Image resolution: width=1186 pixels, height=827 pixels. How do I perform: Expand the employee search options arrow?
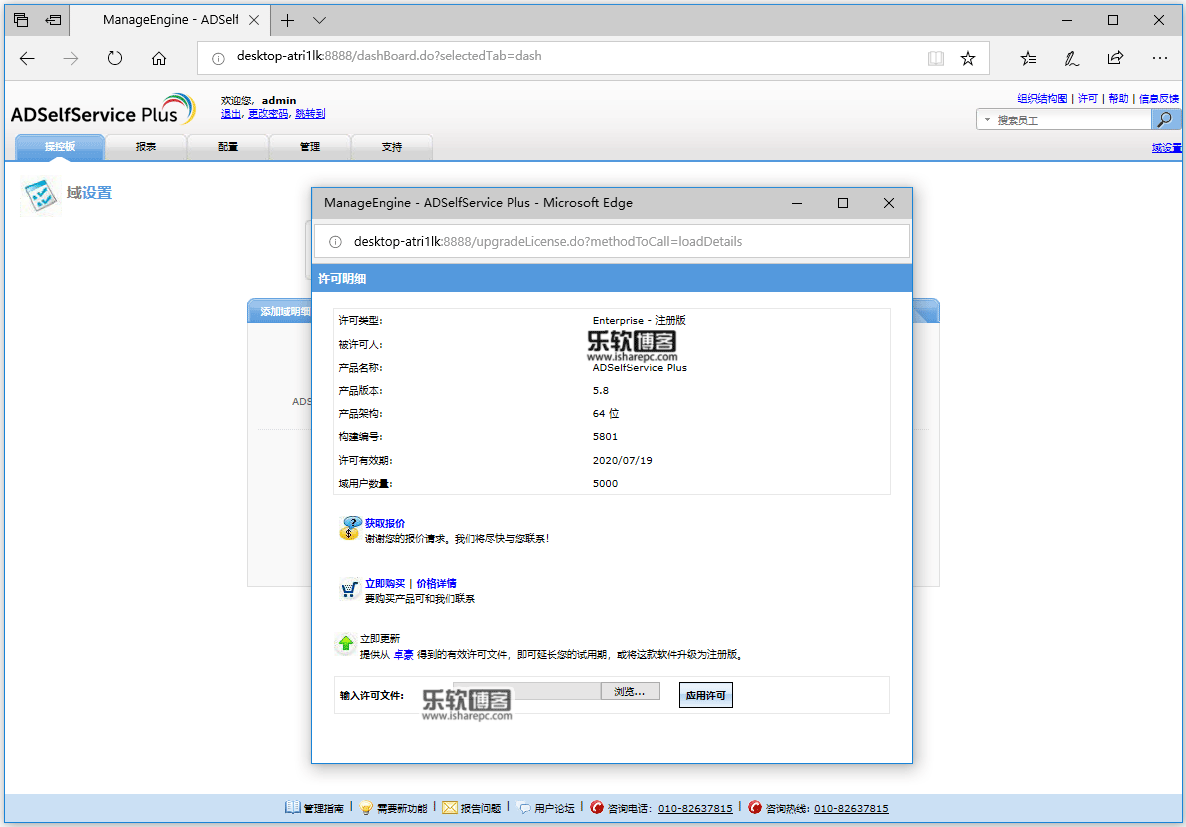pos(987,120)
